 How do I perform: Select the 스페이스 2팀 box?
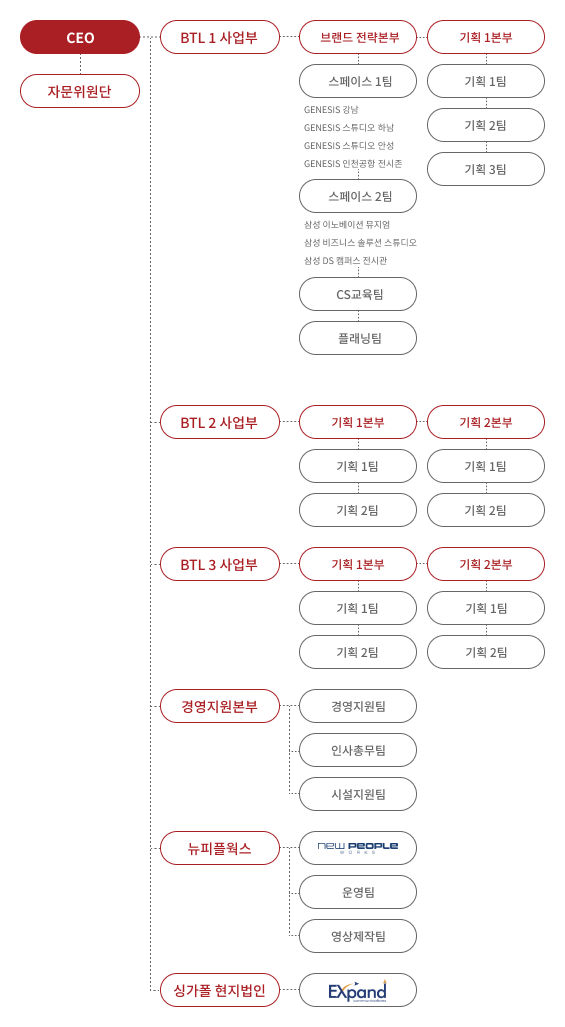[357, 196]
